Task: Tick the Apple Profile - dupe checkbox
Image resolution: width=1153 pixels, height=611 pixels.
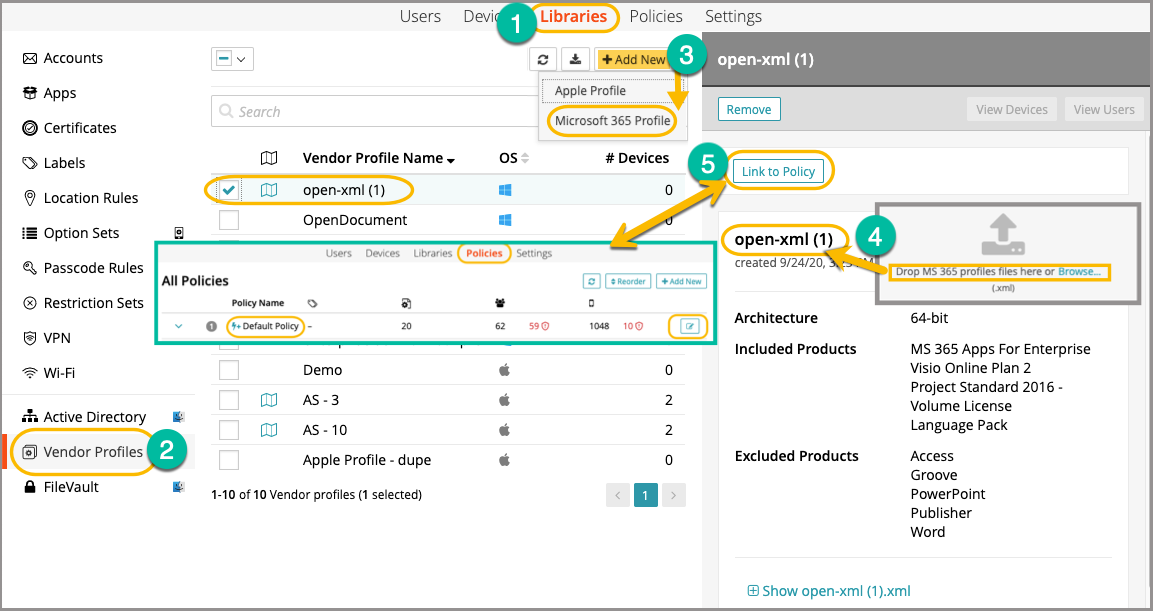Action: 229,460
